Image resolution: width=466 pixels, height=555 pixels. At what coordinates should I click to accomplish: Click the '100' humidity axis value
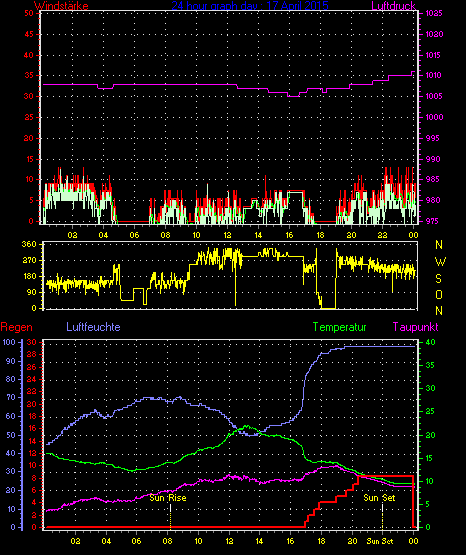[9, 342]
